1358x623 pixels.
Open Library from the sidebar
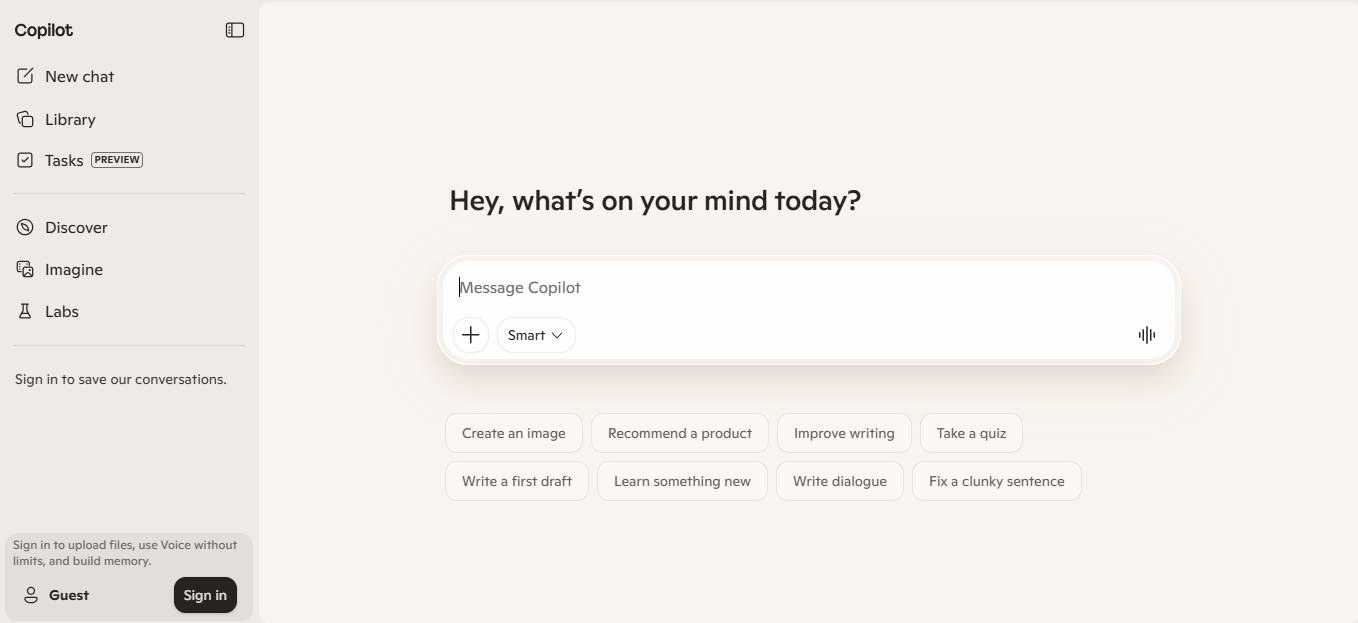point(70,119)
